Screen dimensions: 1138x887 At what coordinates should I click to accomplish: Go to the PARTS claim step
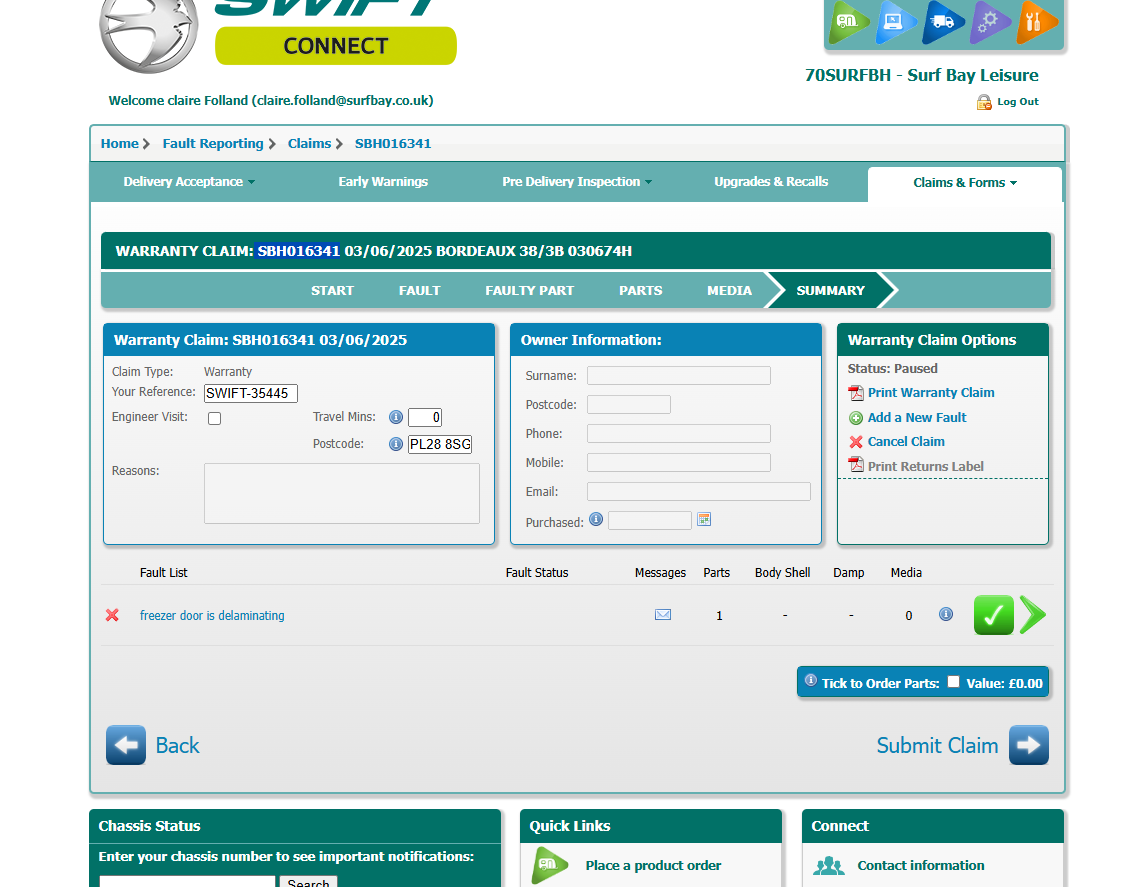click(641, 290)
